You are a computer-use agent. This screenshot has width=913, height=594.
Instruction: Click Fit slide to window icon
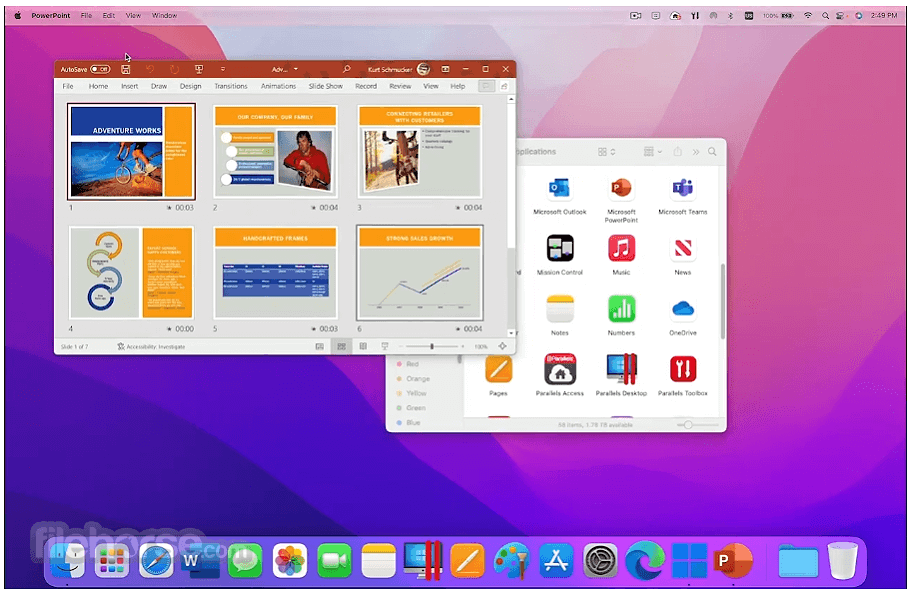(502, 346)
